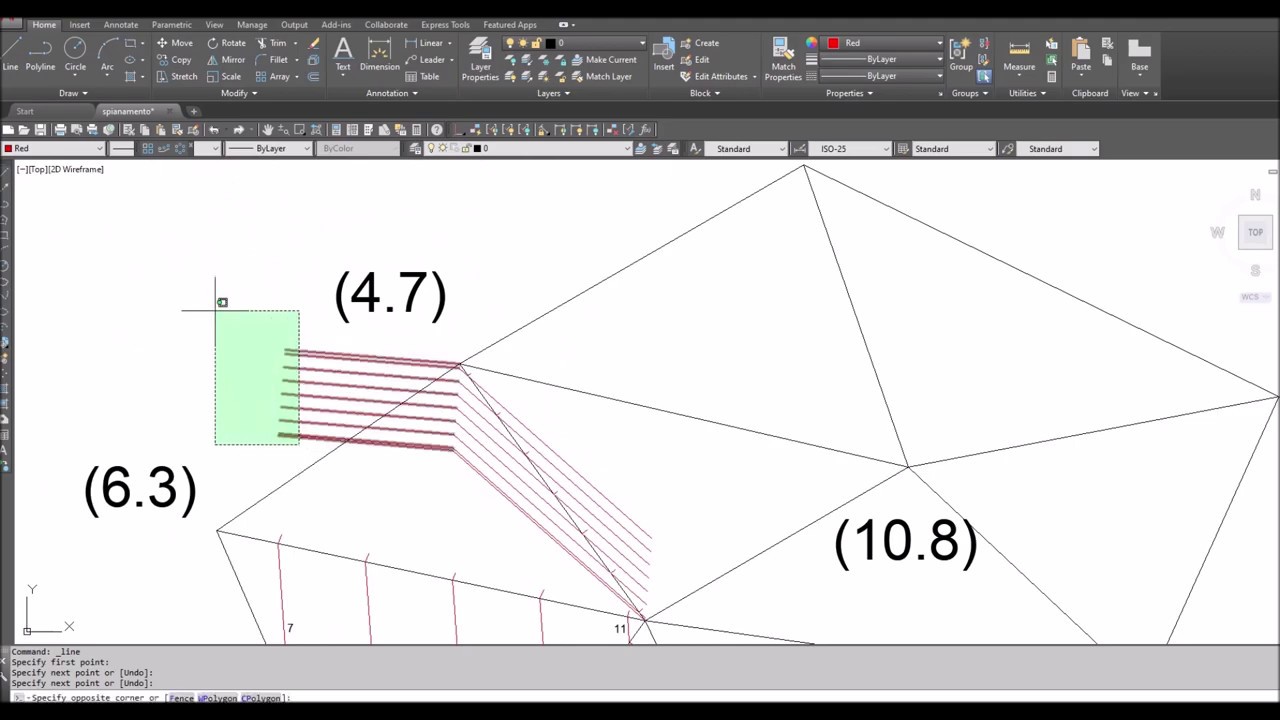The width and height of the screenshot is (1280, 720).
Task: Click Match Properties tool
Action: 783,58
